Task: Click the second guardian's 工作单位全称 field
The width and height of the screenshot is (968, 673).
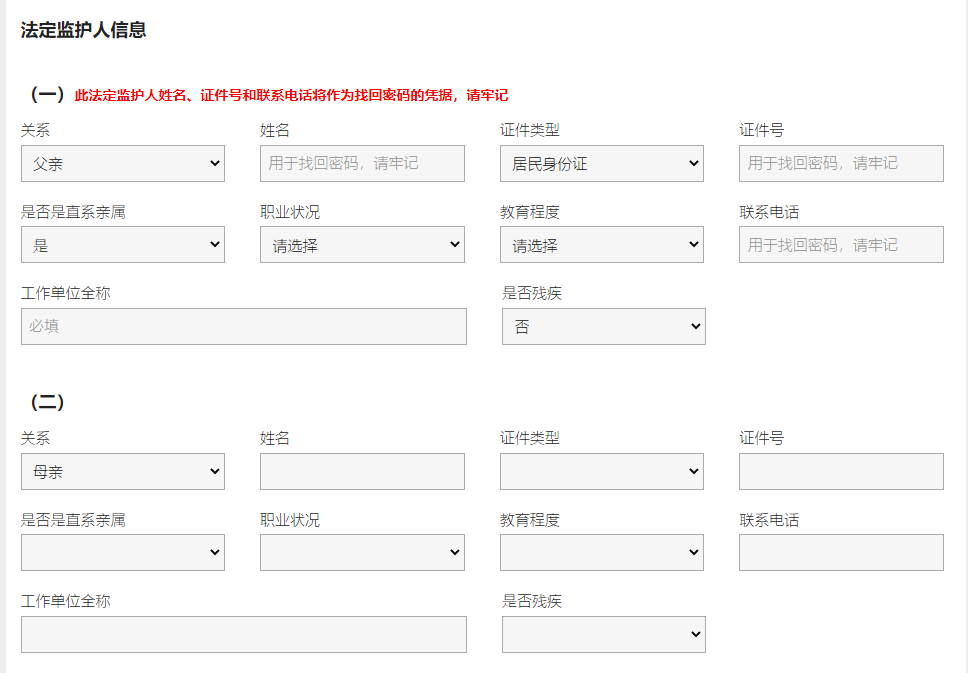Action: point(243,634)
